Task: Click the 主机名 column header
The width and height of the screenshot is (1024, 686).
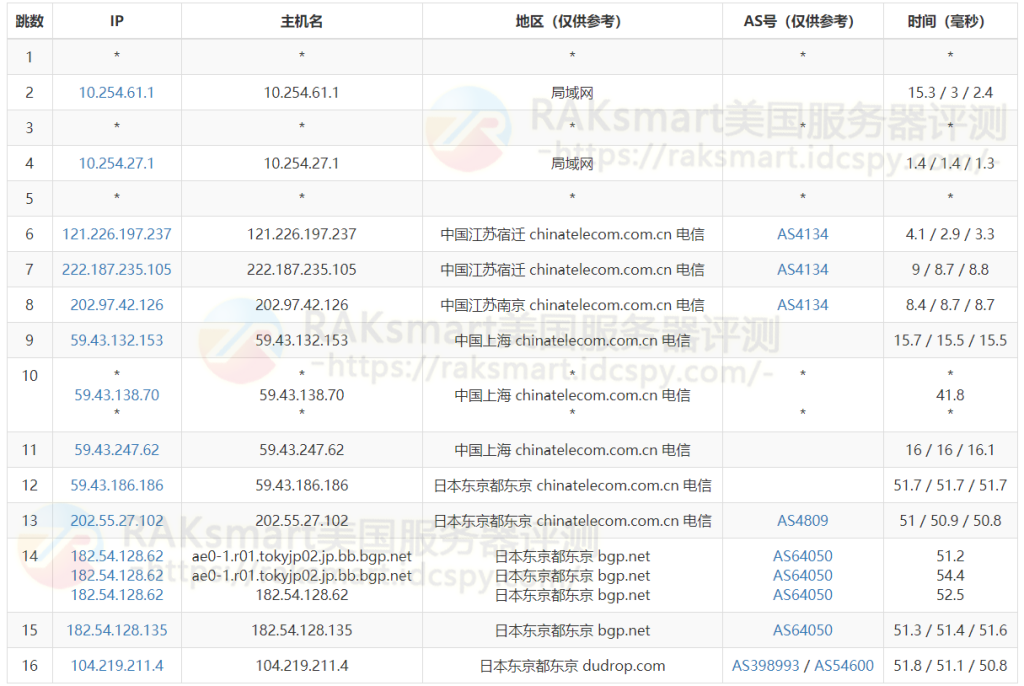Action: pyautogui.click(x=301, y=21)
